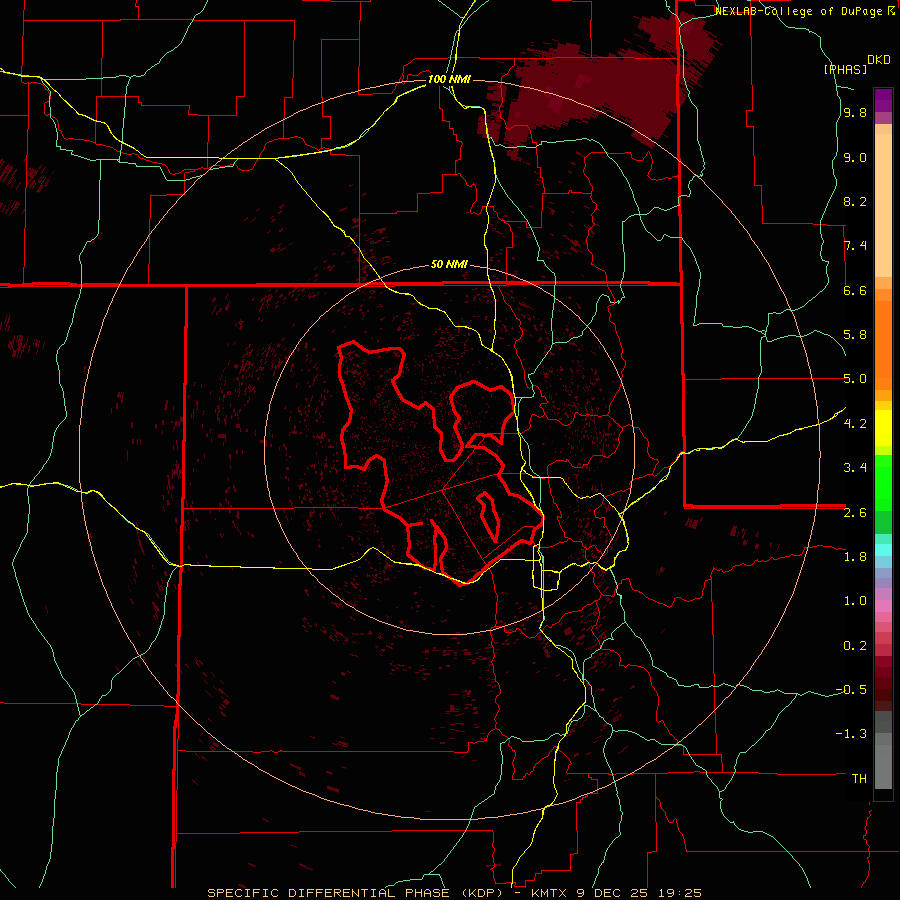Click the yellow band of the color scale
The image size is (900, 900).
883,428
